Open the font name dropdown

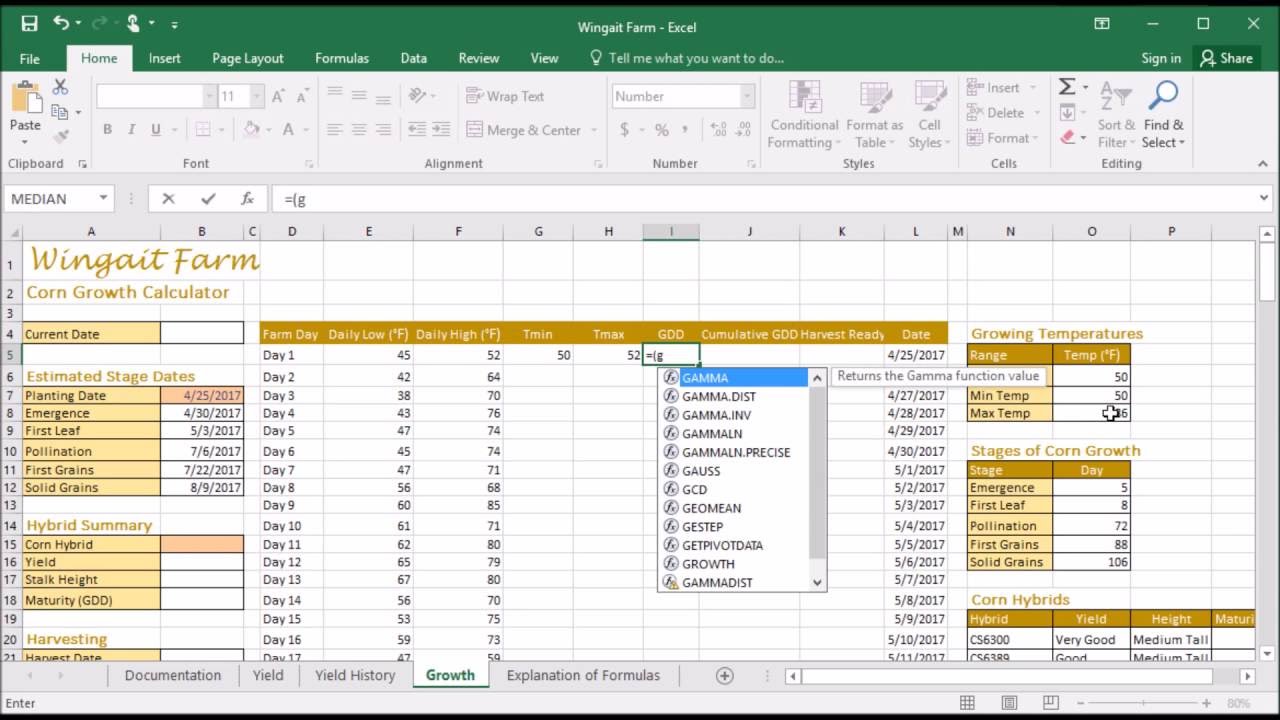tap(209, 96)
